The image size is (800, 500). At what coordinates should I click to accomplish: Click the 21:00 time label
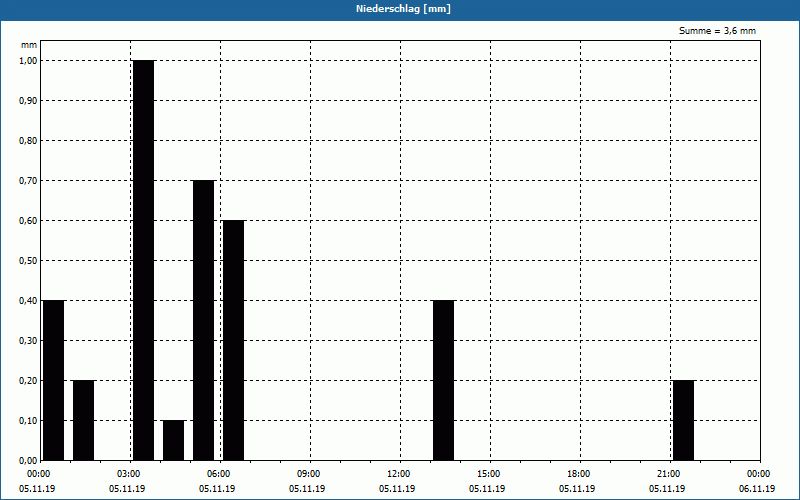tap(668, 474)
